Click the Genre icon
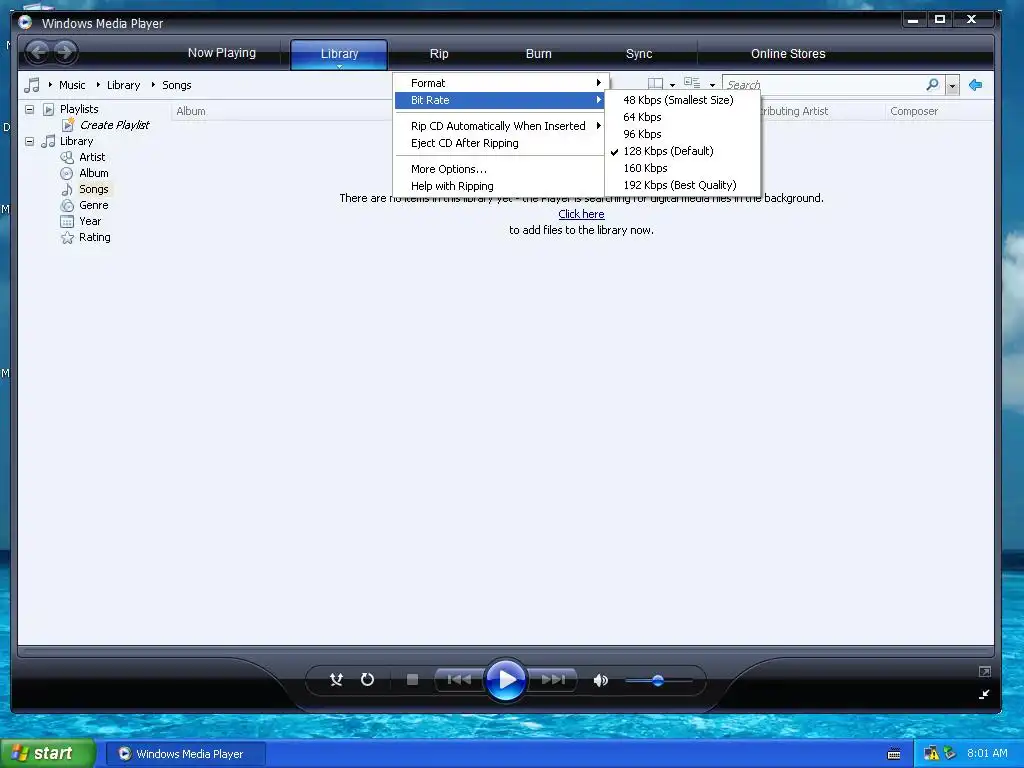The image size is (1024, 768). (x=67, y=205)
